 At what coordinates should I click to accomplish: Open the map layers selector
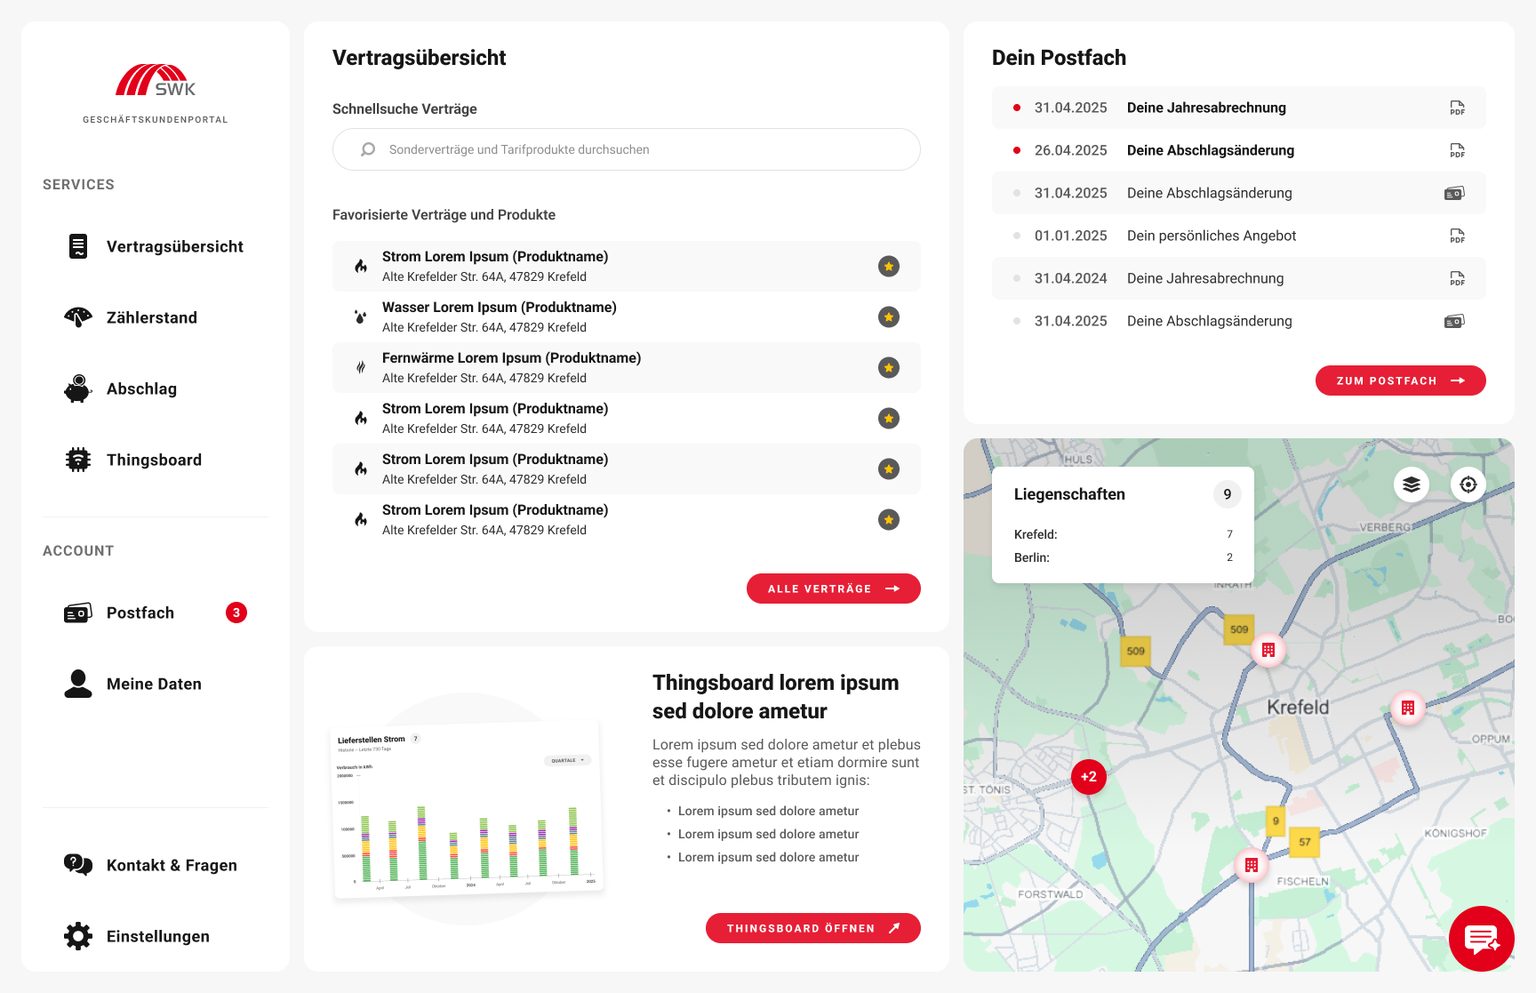point(1411,485)
